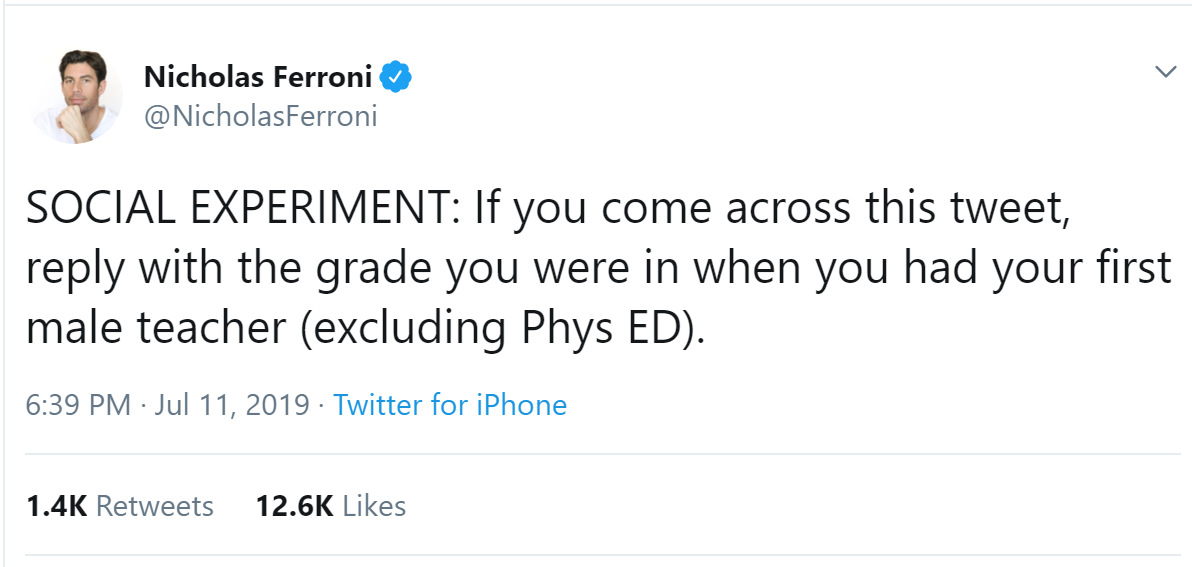Click the blue verified badge icon

[x=400, y=76]
